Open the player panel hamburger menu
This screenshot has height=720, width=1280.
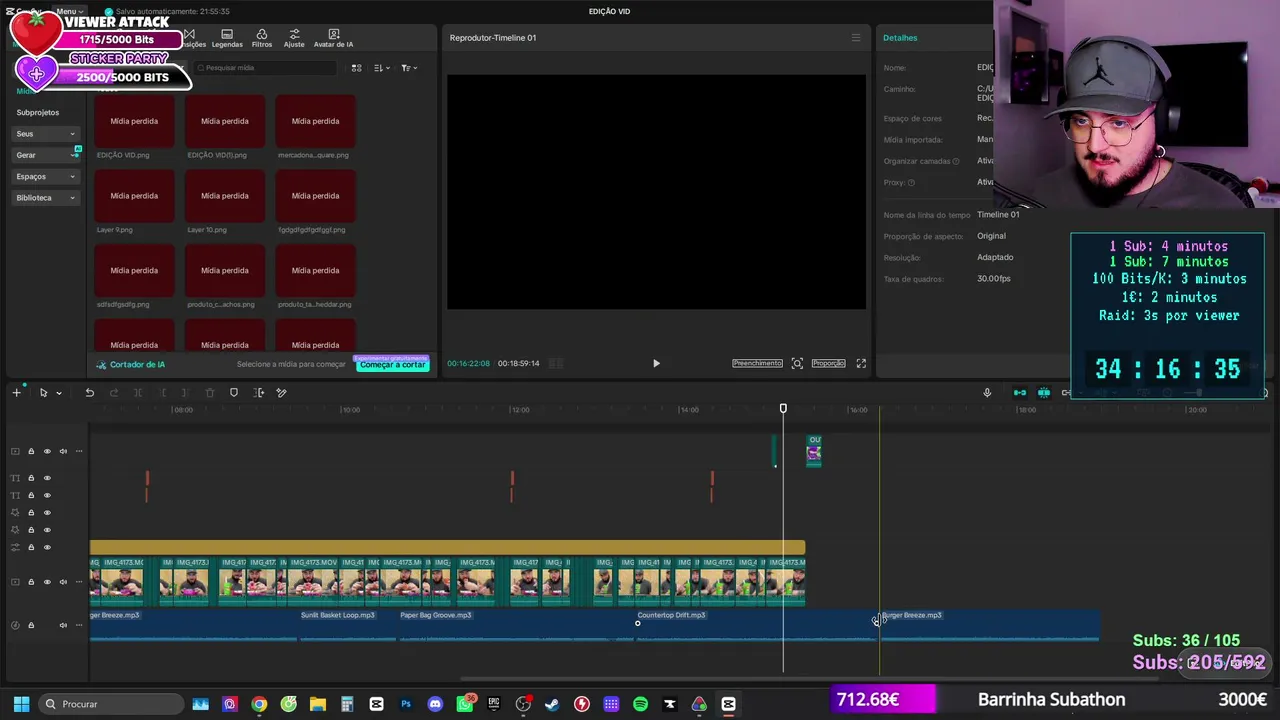tap(855, 38)
